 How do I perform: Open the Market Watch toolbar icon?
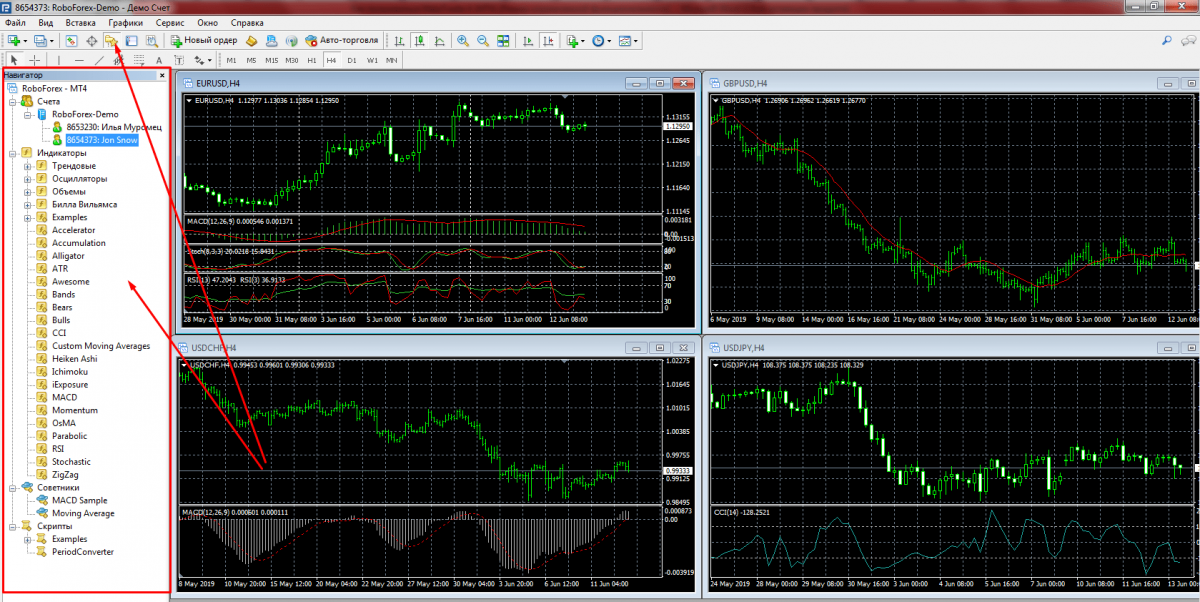click(x=72, y=41)
